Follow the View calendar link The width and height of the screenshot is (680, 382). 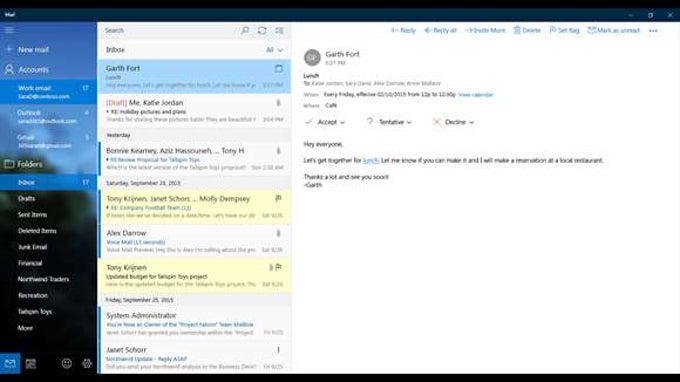(x=475, y=95)
